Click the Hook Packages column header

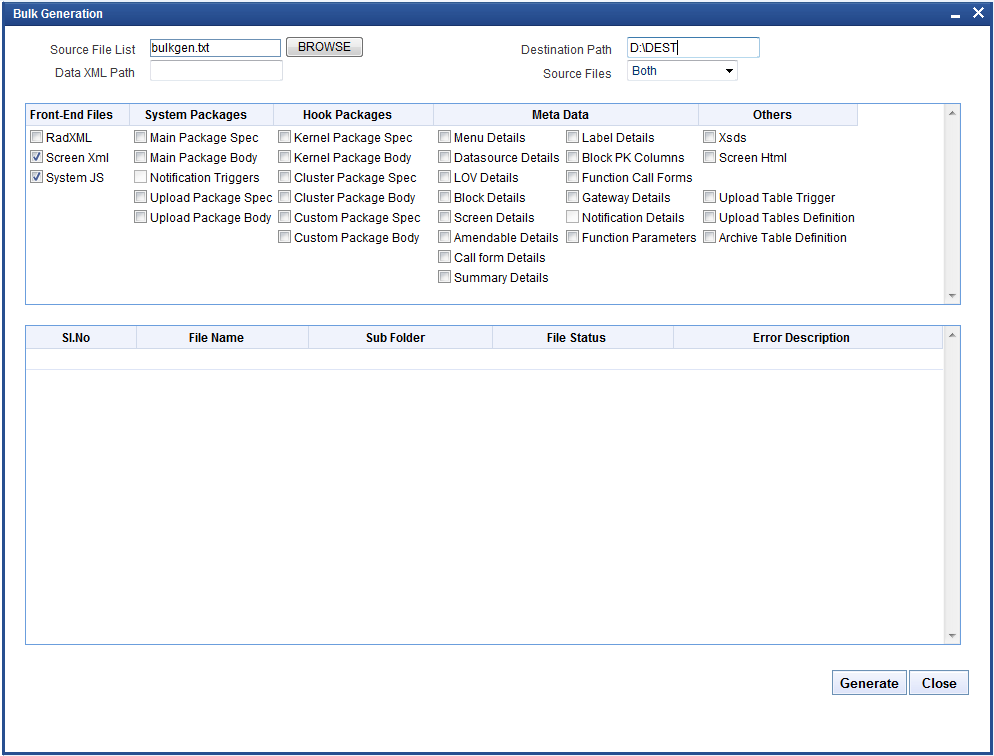pyautogui.click(x=354, y=115)
